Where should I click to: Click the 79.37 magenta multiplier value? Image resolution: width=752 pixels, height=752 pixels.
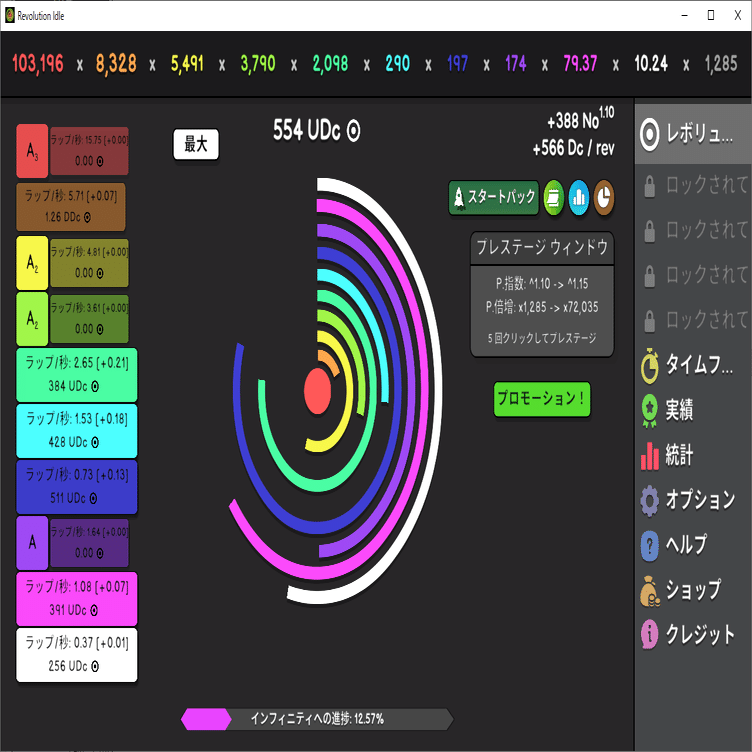pyautogui.click(x=580, y=63)
